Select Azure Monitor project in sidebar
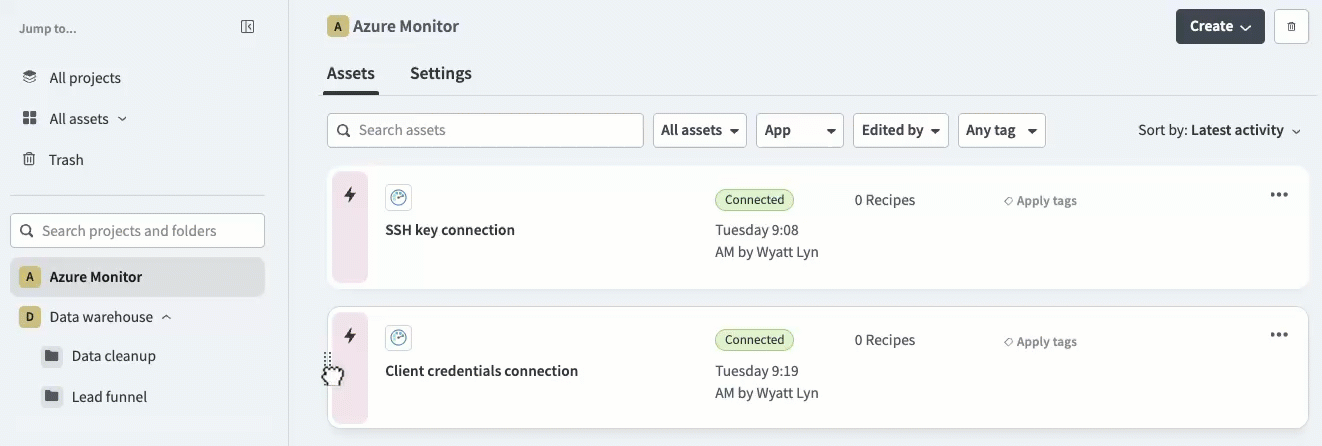The width and height of the screenshot is (1322, 446). pyautogui.click(x=138, y=277)
